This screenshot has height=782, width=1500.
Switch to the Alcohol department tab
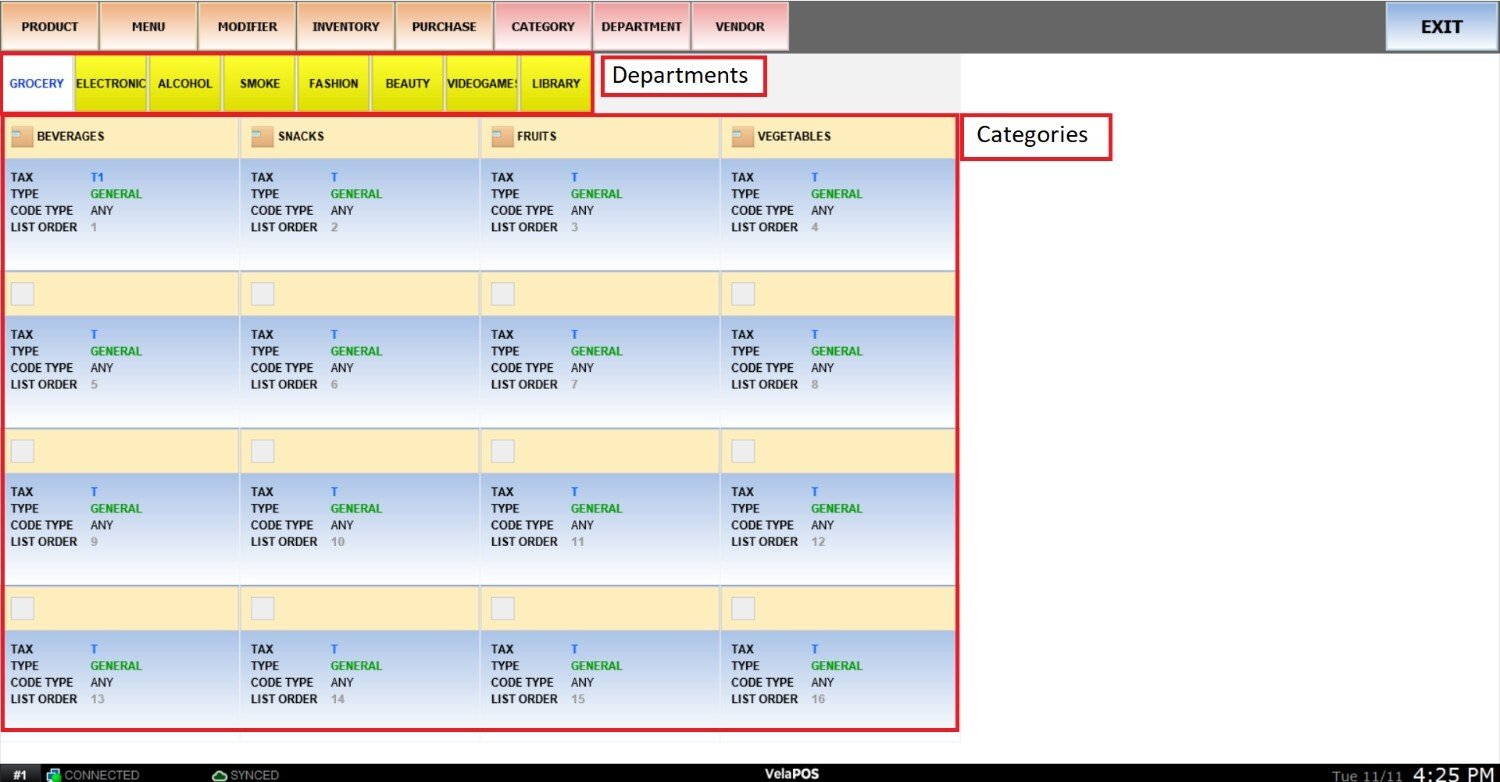185,84
